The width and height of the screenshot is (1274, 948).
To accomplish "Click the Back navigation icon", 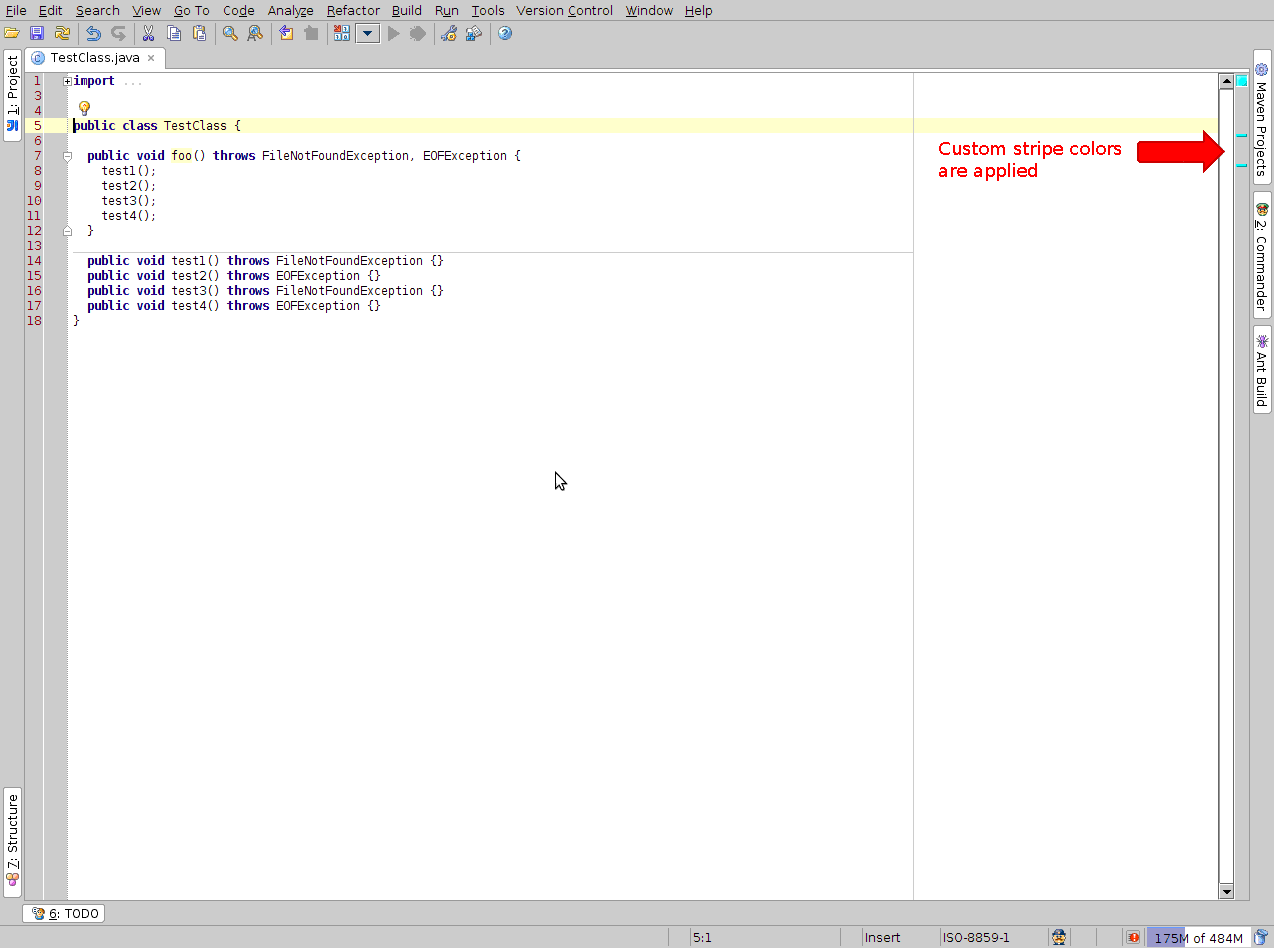I will 286,33.
